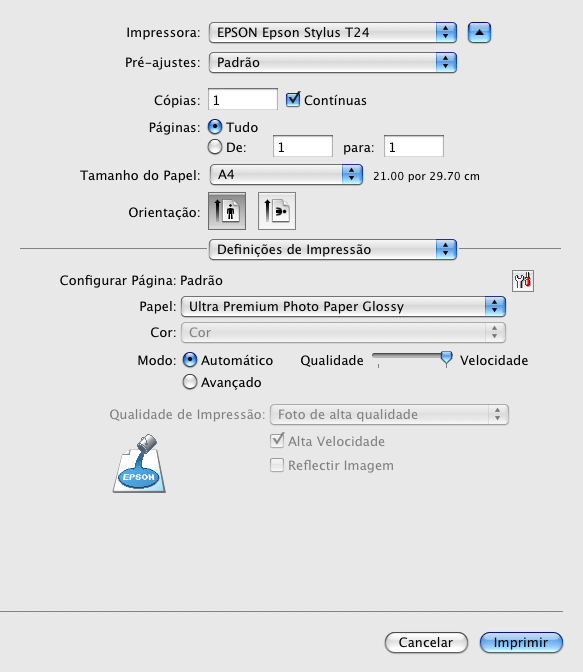Choose Avançado mode
The height and width of the screenshot is (672, 583).
[190, 381]
